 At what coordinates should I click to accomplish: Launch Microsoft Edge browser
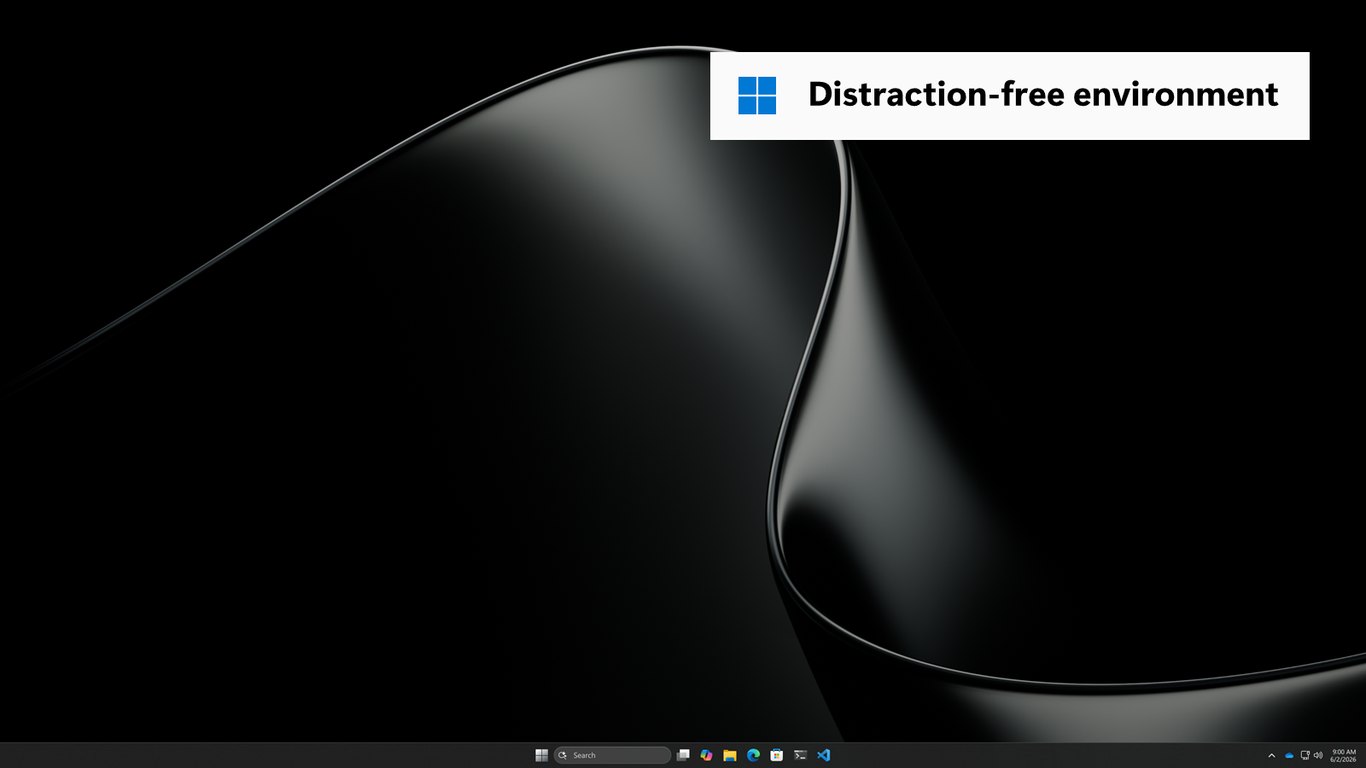(x=753, y=755)
